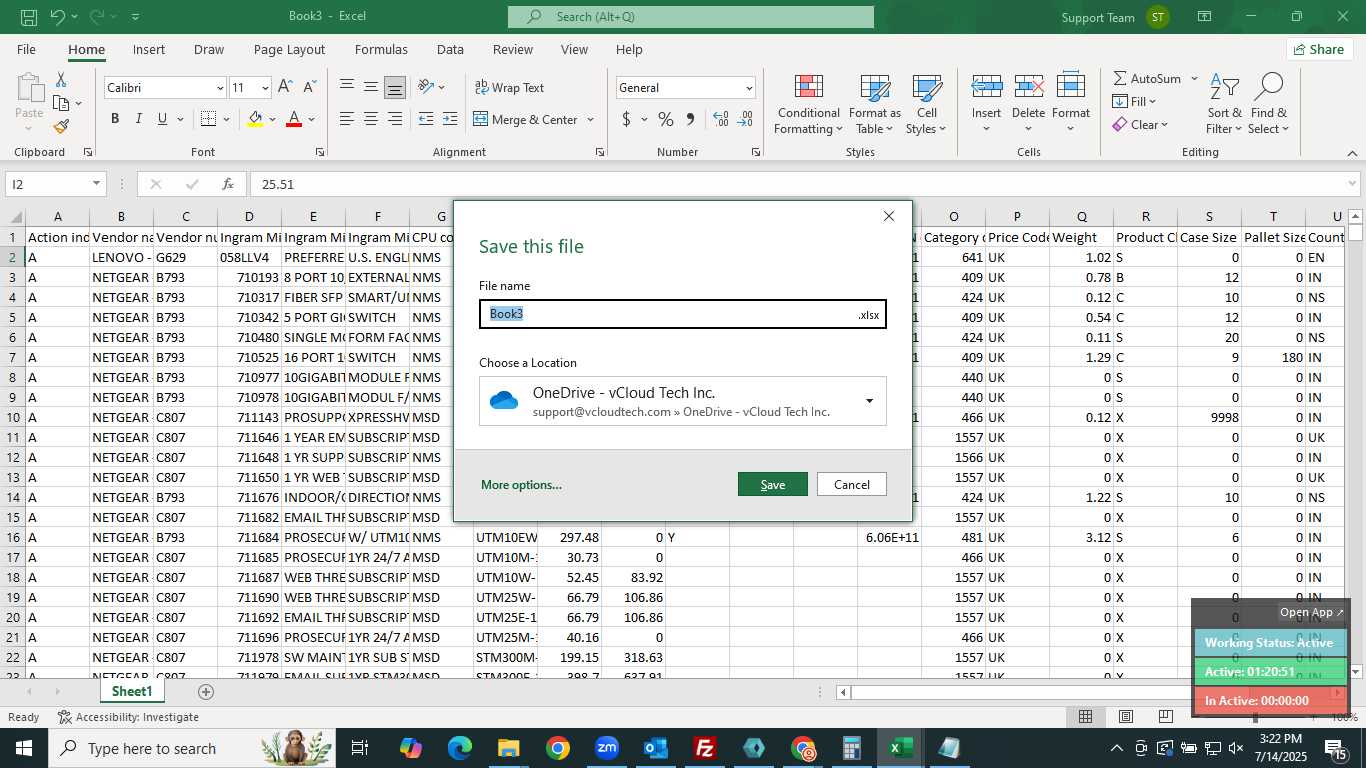This screenshot has width=1366, height=768.
Task: Toggle Middle Align
Action: (371, 87)
